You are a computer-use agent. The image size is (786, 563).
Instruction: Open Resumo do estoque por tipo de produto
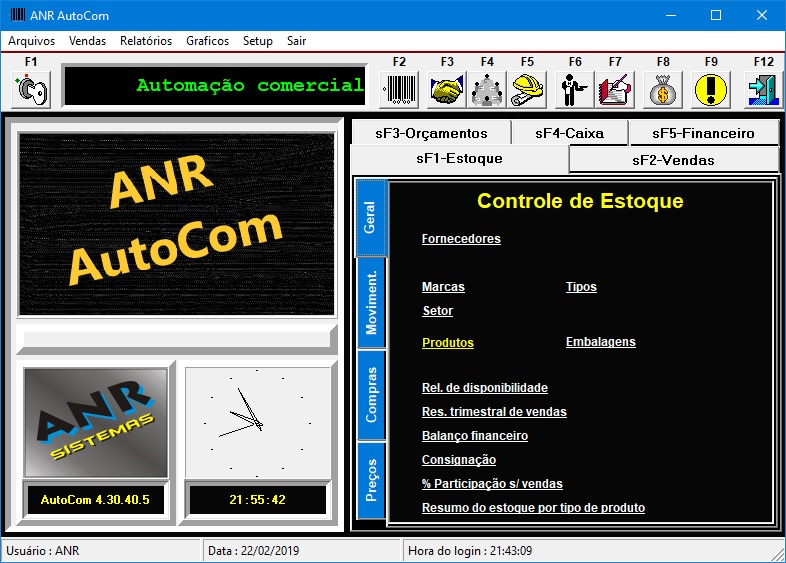click(x=533, y=508)
